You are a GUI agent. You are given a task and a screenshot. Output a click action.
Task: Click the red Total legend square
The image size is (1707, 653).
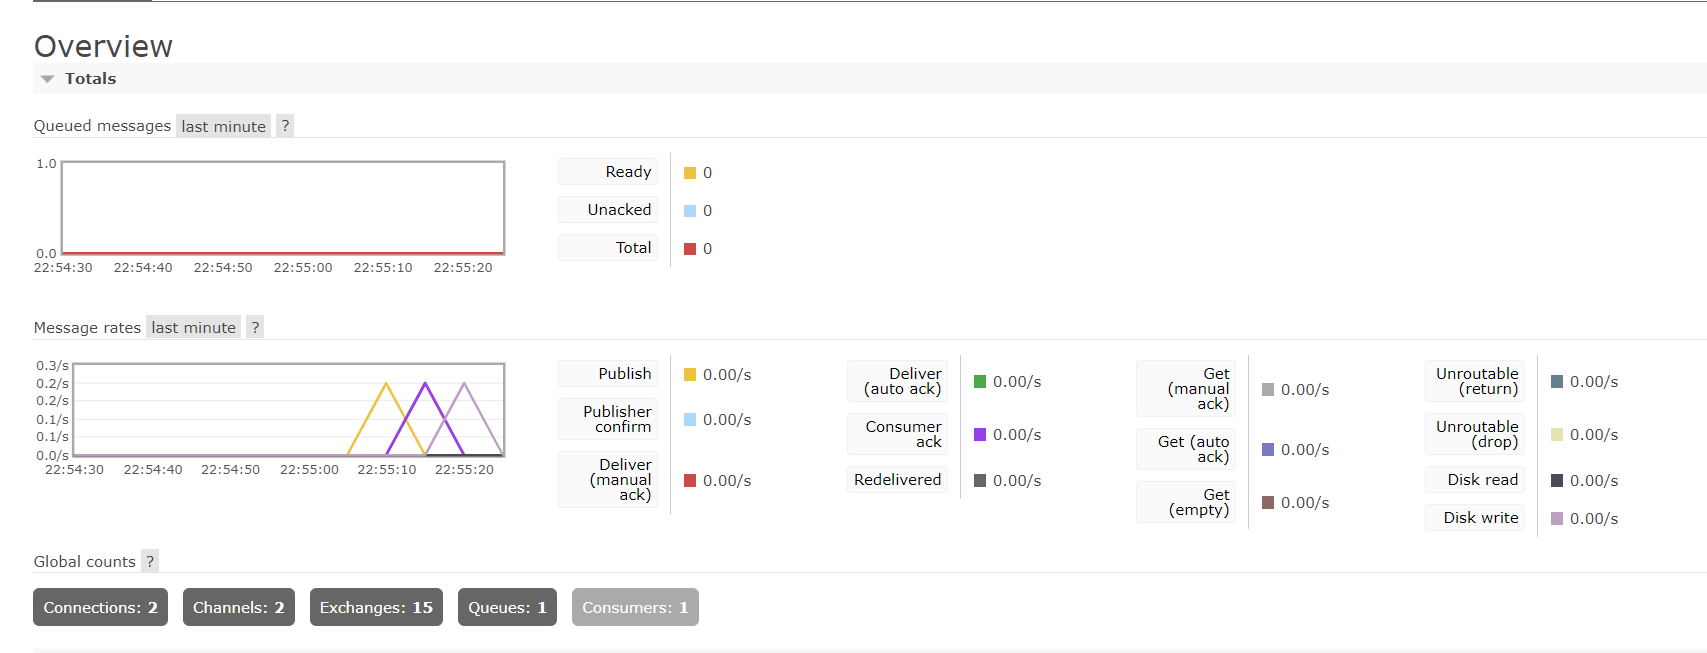(x=690, y=249)
